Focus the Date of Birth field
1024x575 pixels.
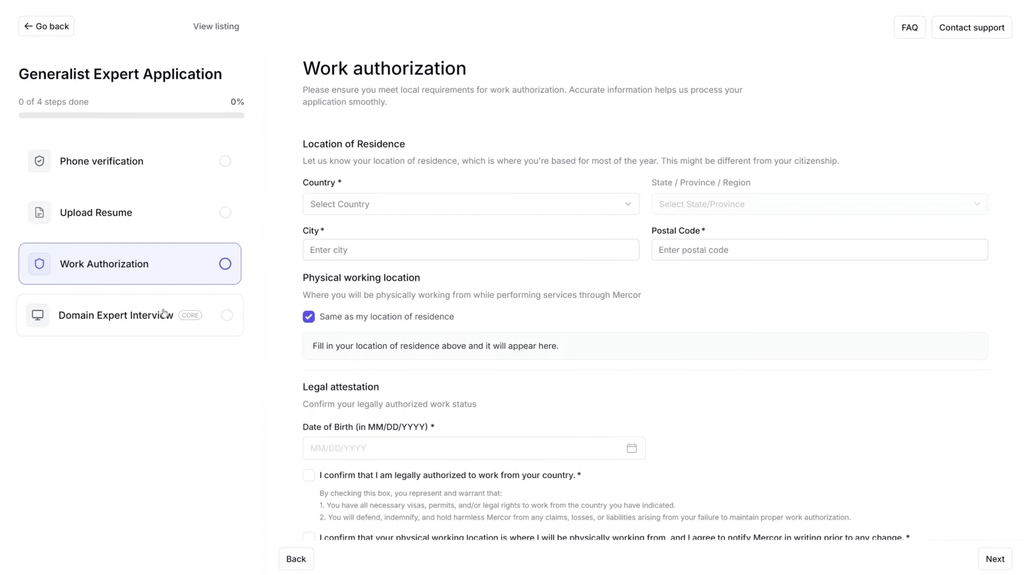(473, 448)
